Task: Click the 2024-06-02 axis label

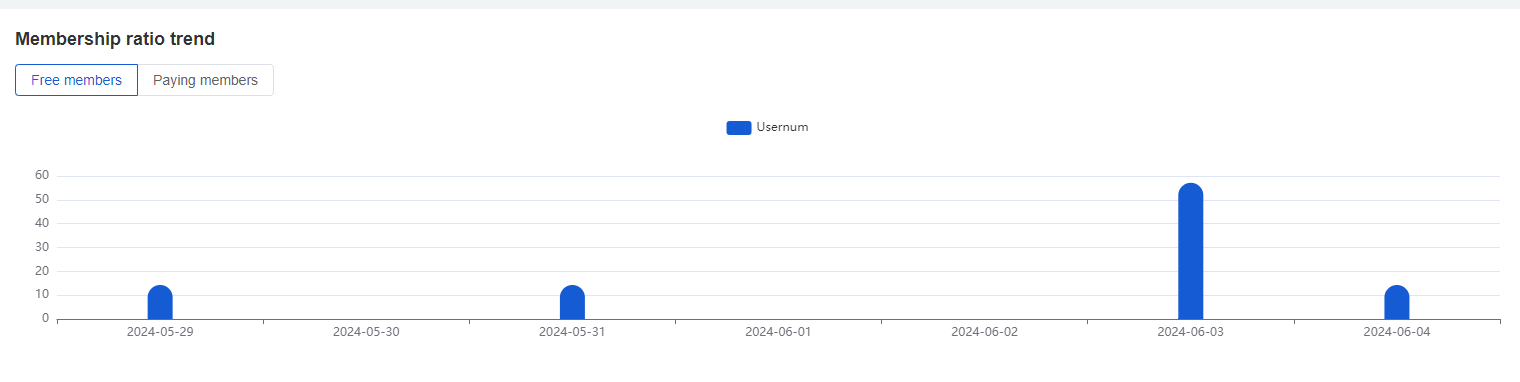Action: click(x=984, y=331)
